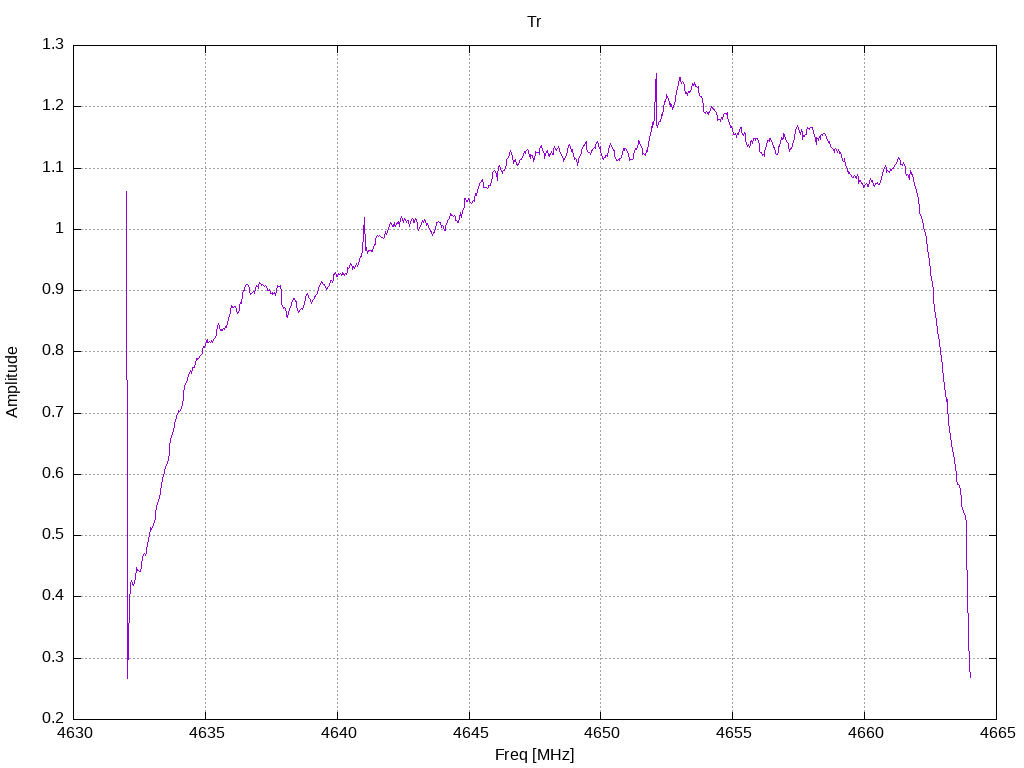
Task: Click the y-axis tick label 0.7
Action: pyautogui.click(x=53, y=412)
